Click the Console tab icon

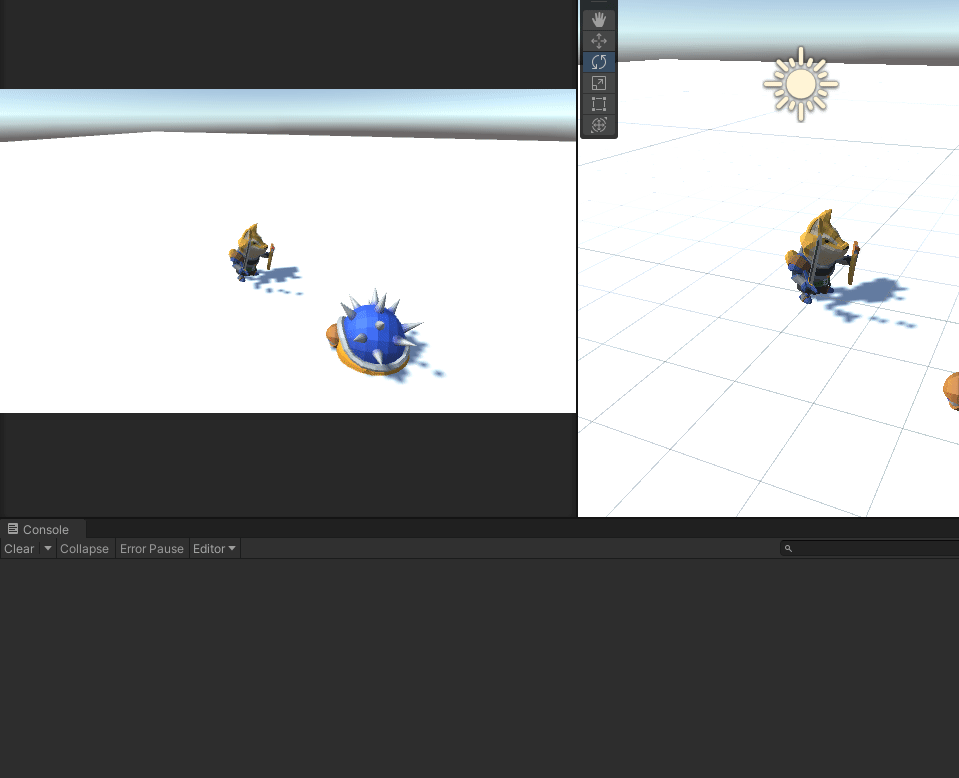(x=13, y=528)
